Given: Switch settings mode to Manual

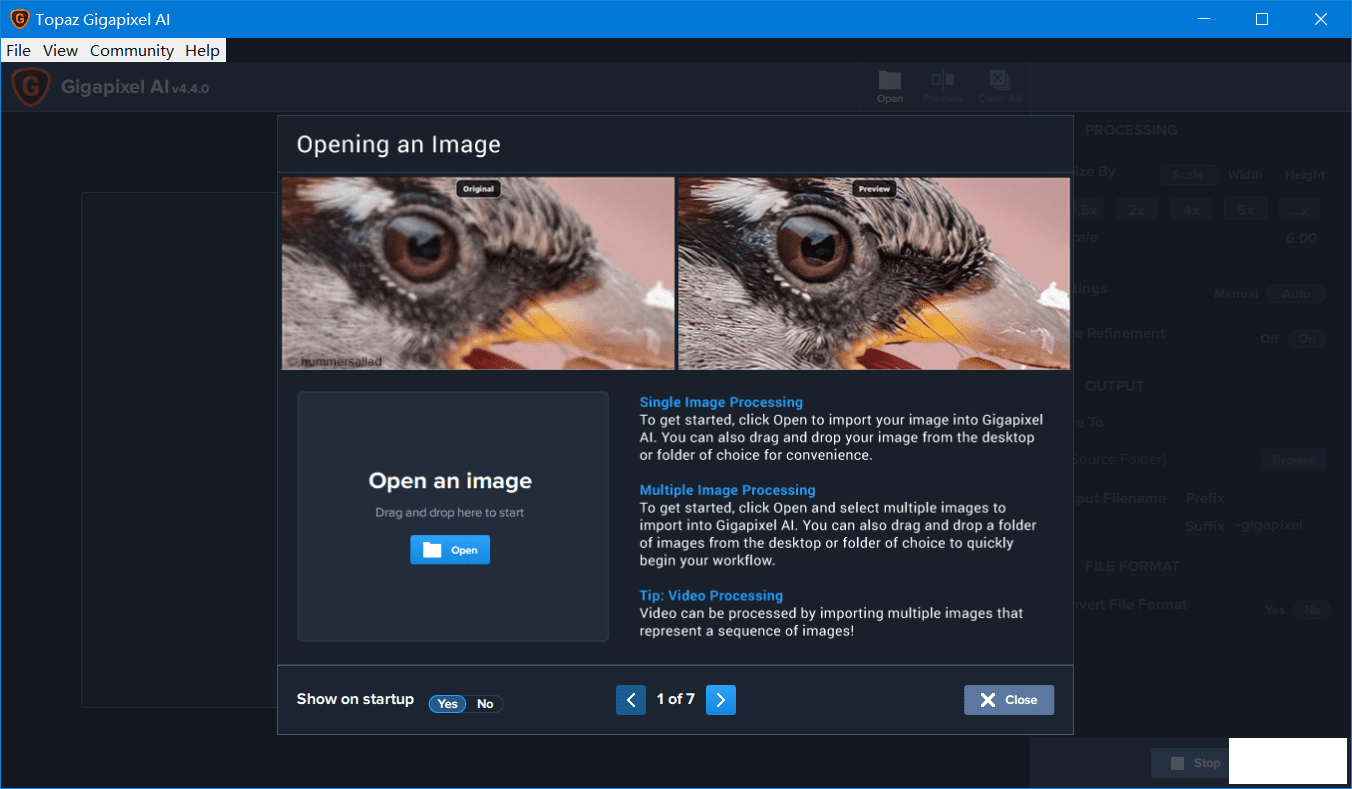Looking at the screenshot, I should 1236,294.
